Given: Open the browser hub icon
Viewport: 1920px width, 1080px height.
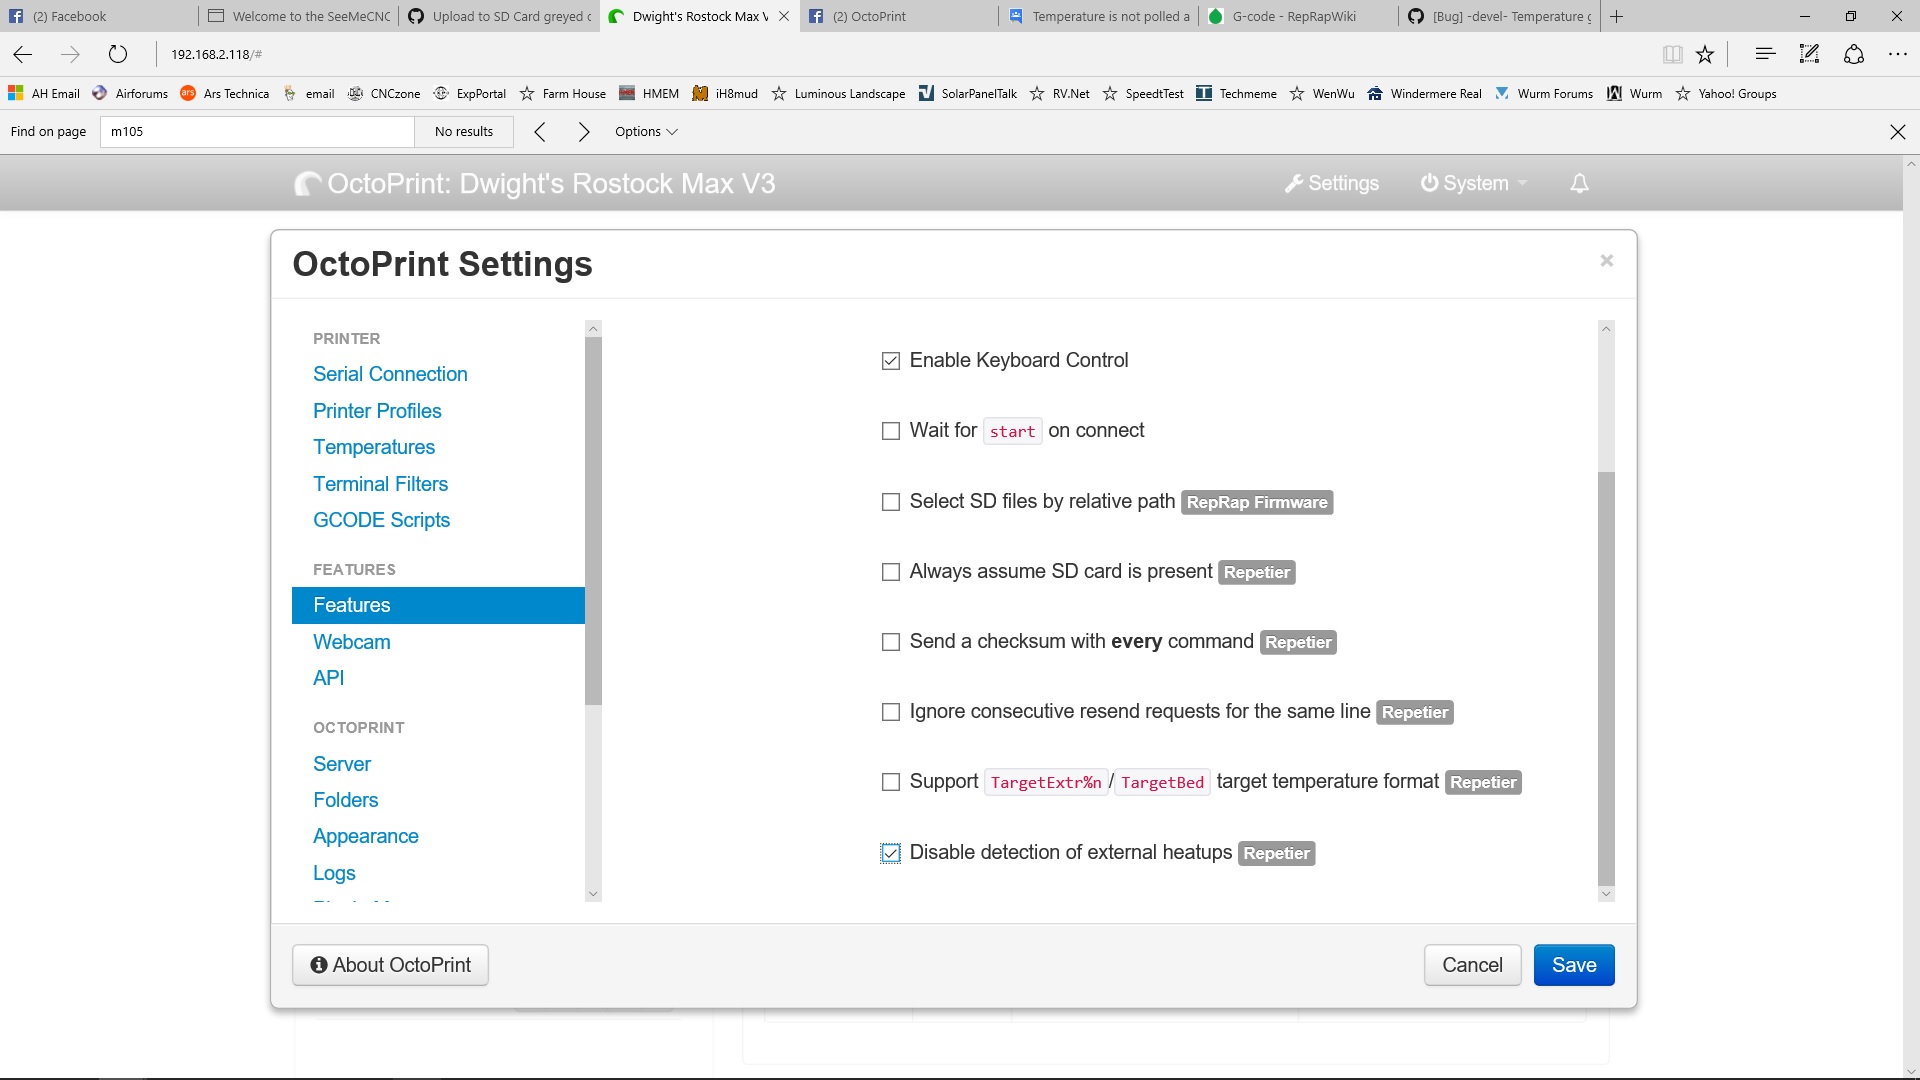Looking at the screenshot, I should [x=1765, y=54].
